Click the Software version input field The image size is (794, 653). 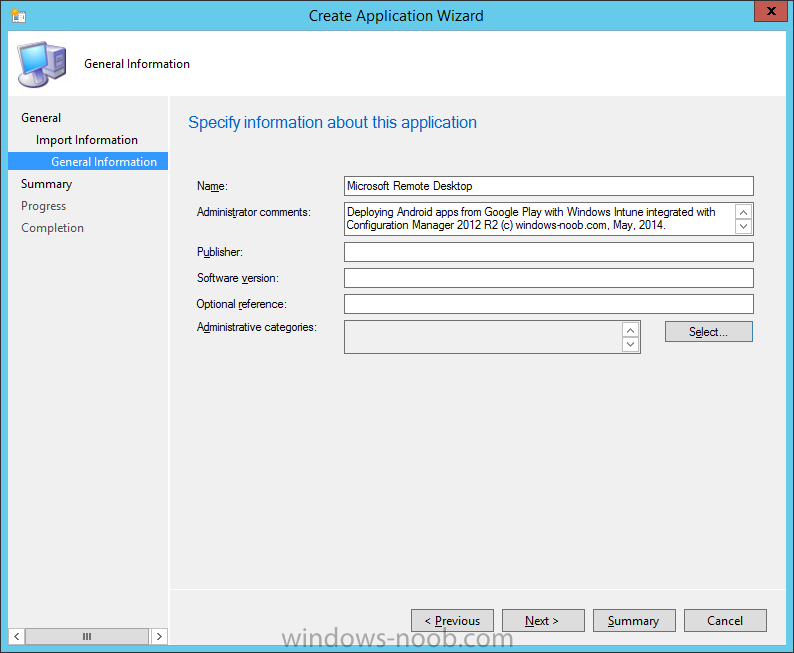[x=548, y=278]
